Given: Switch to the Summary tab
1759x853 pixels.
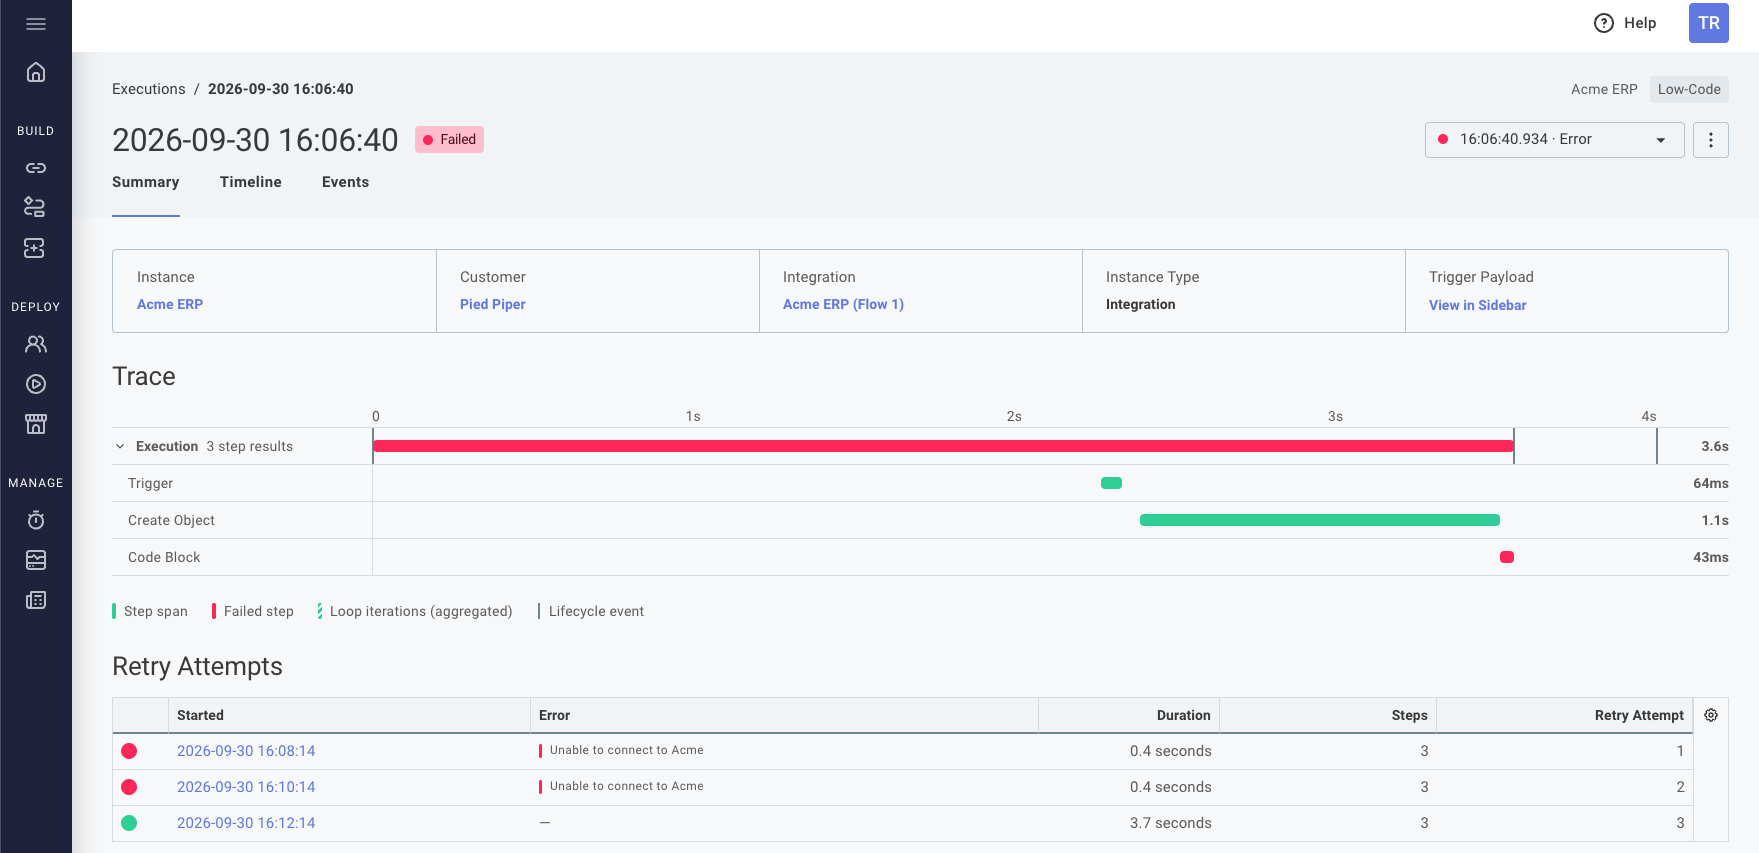Looking at the screenshot, I should click(146, 182).
